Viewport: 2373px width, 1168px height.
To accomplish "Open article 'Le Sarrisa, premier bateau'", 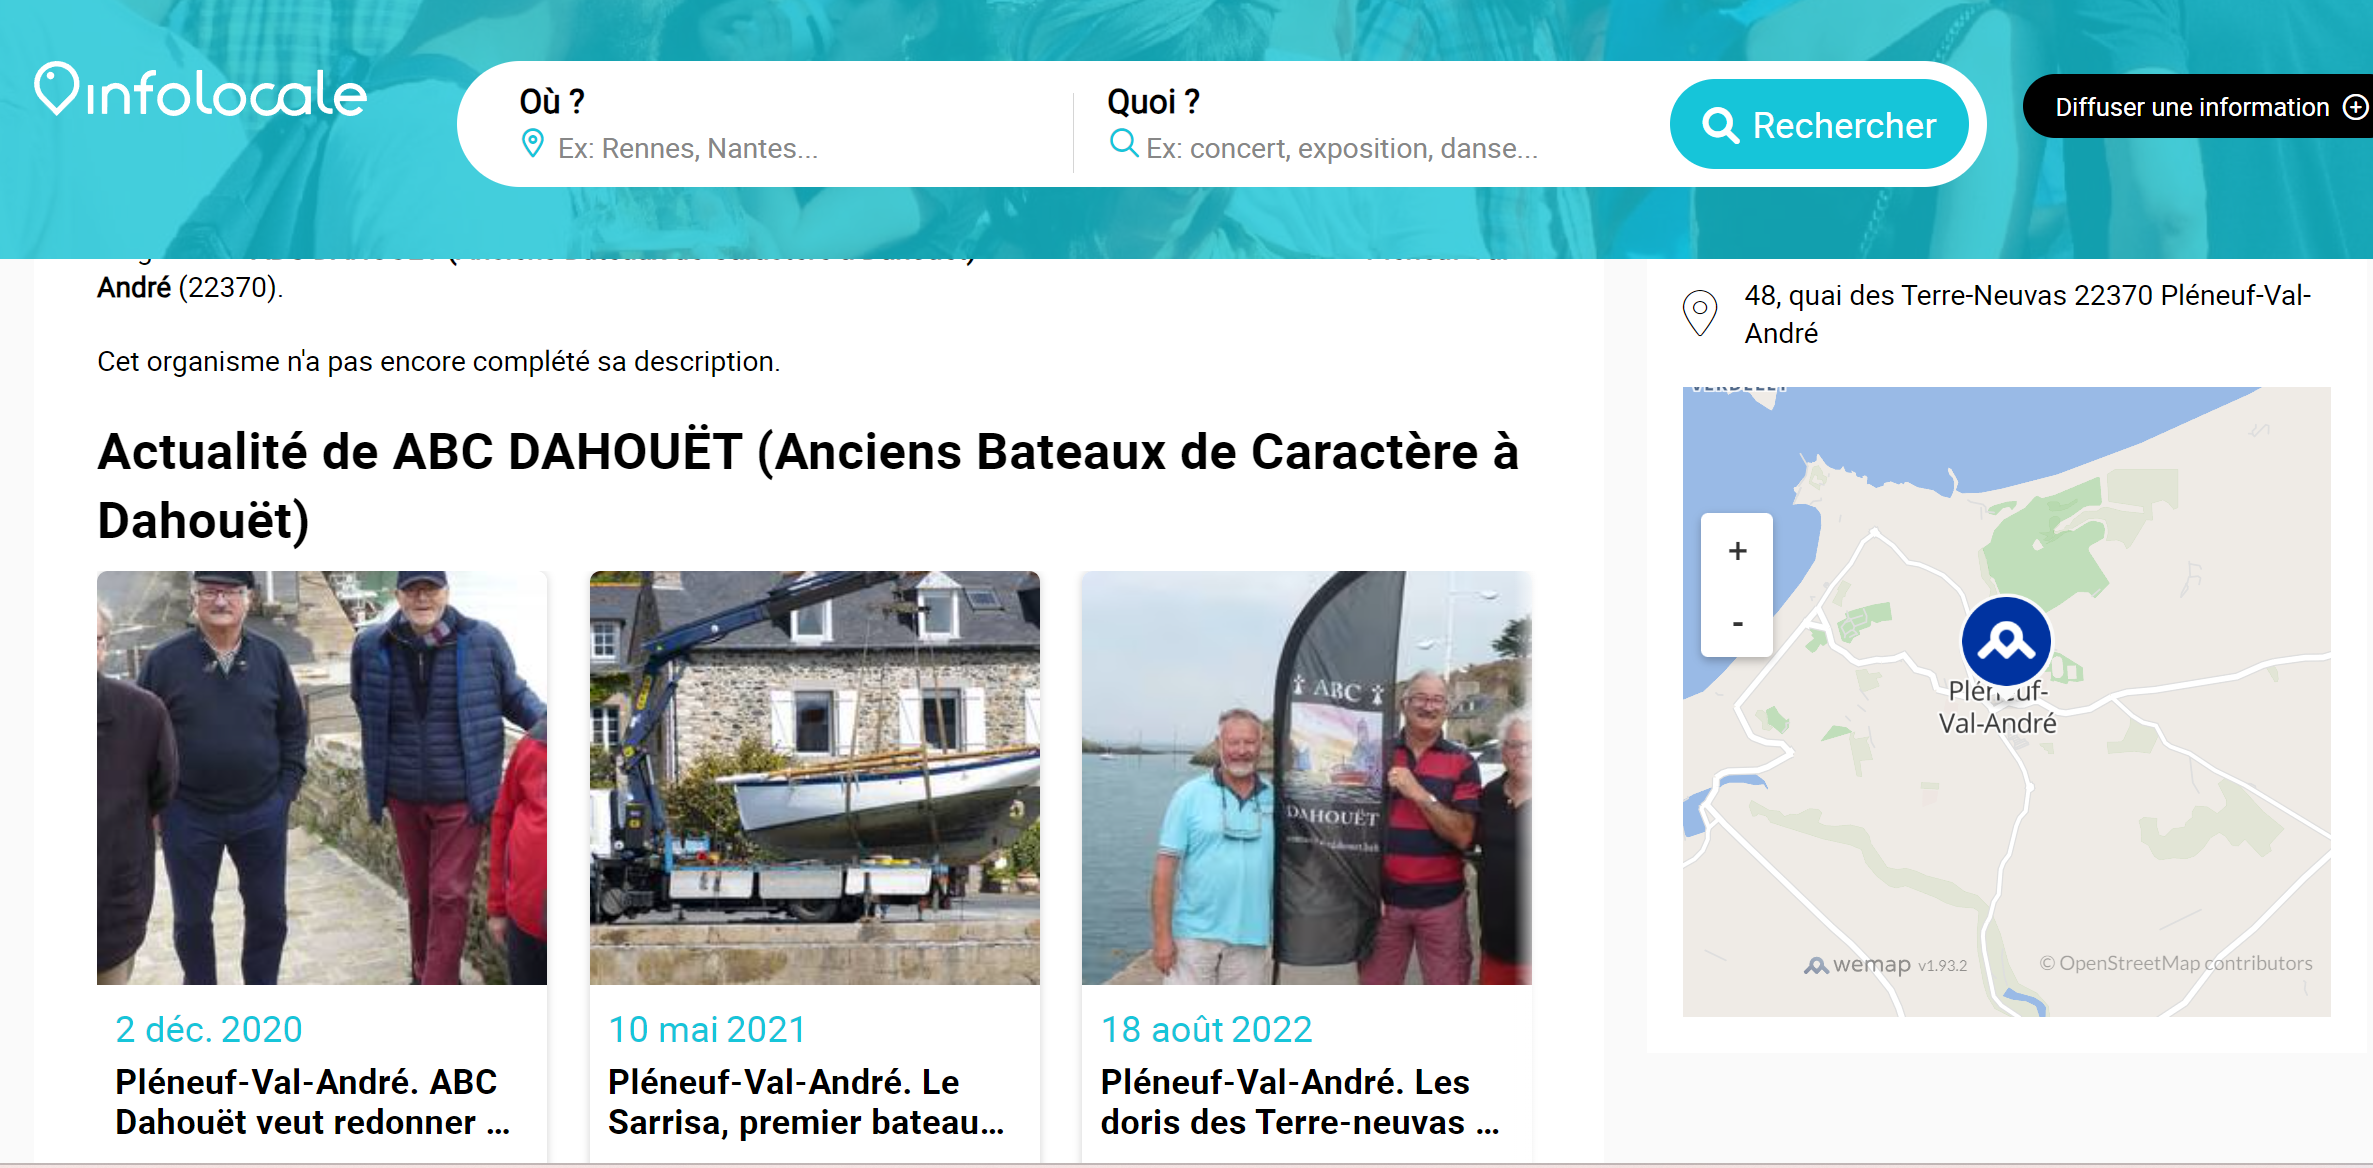I will [805, 1102].
